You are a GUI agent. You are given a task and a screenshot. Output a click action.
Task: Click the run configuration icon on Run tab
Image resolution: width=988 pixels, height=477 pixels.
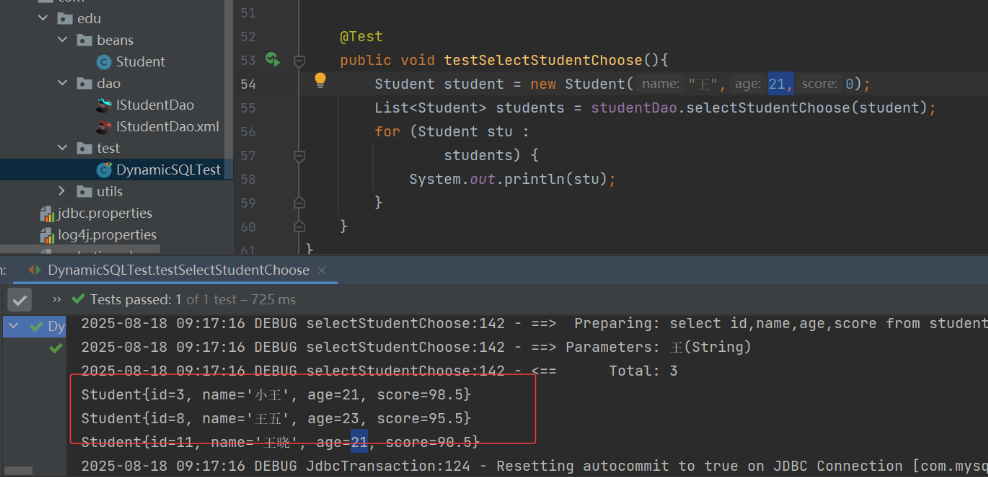point(35,271)
